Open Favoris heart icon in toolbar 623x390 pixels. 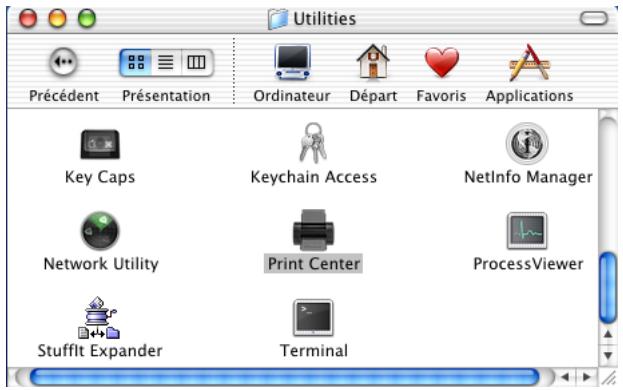coord(441,62)
